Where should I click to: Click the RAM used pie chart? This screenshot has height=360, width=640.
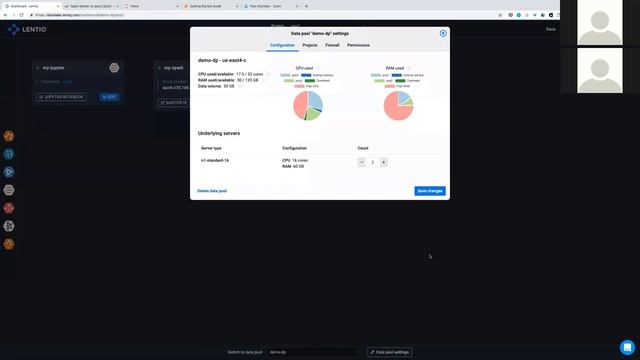coord(398,106)
